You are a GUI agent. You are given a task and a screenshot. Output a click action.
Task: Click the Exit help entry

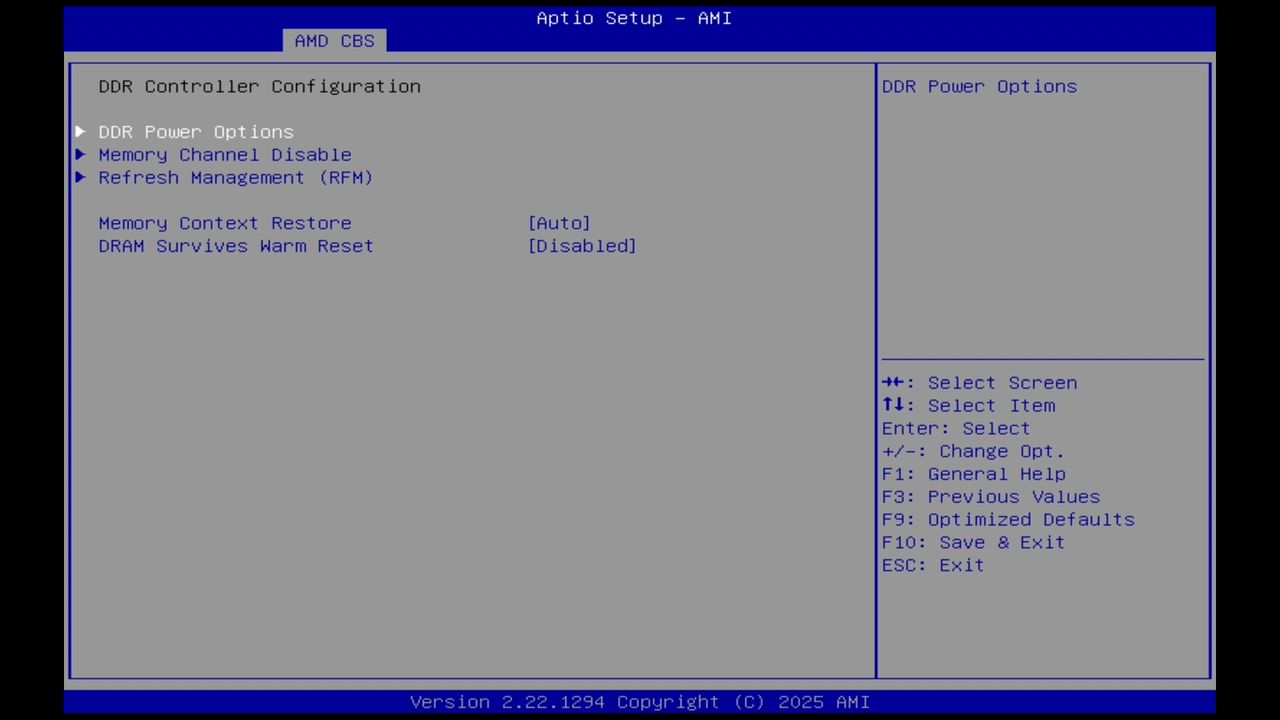(932, 565)
